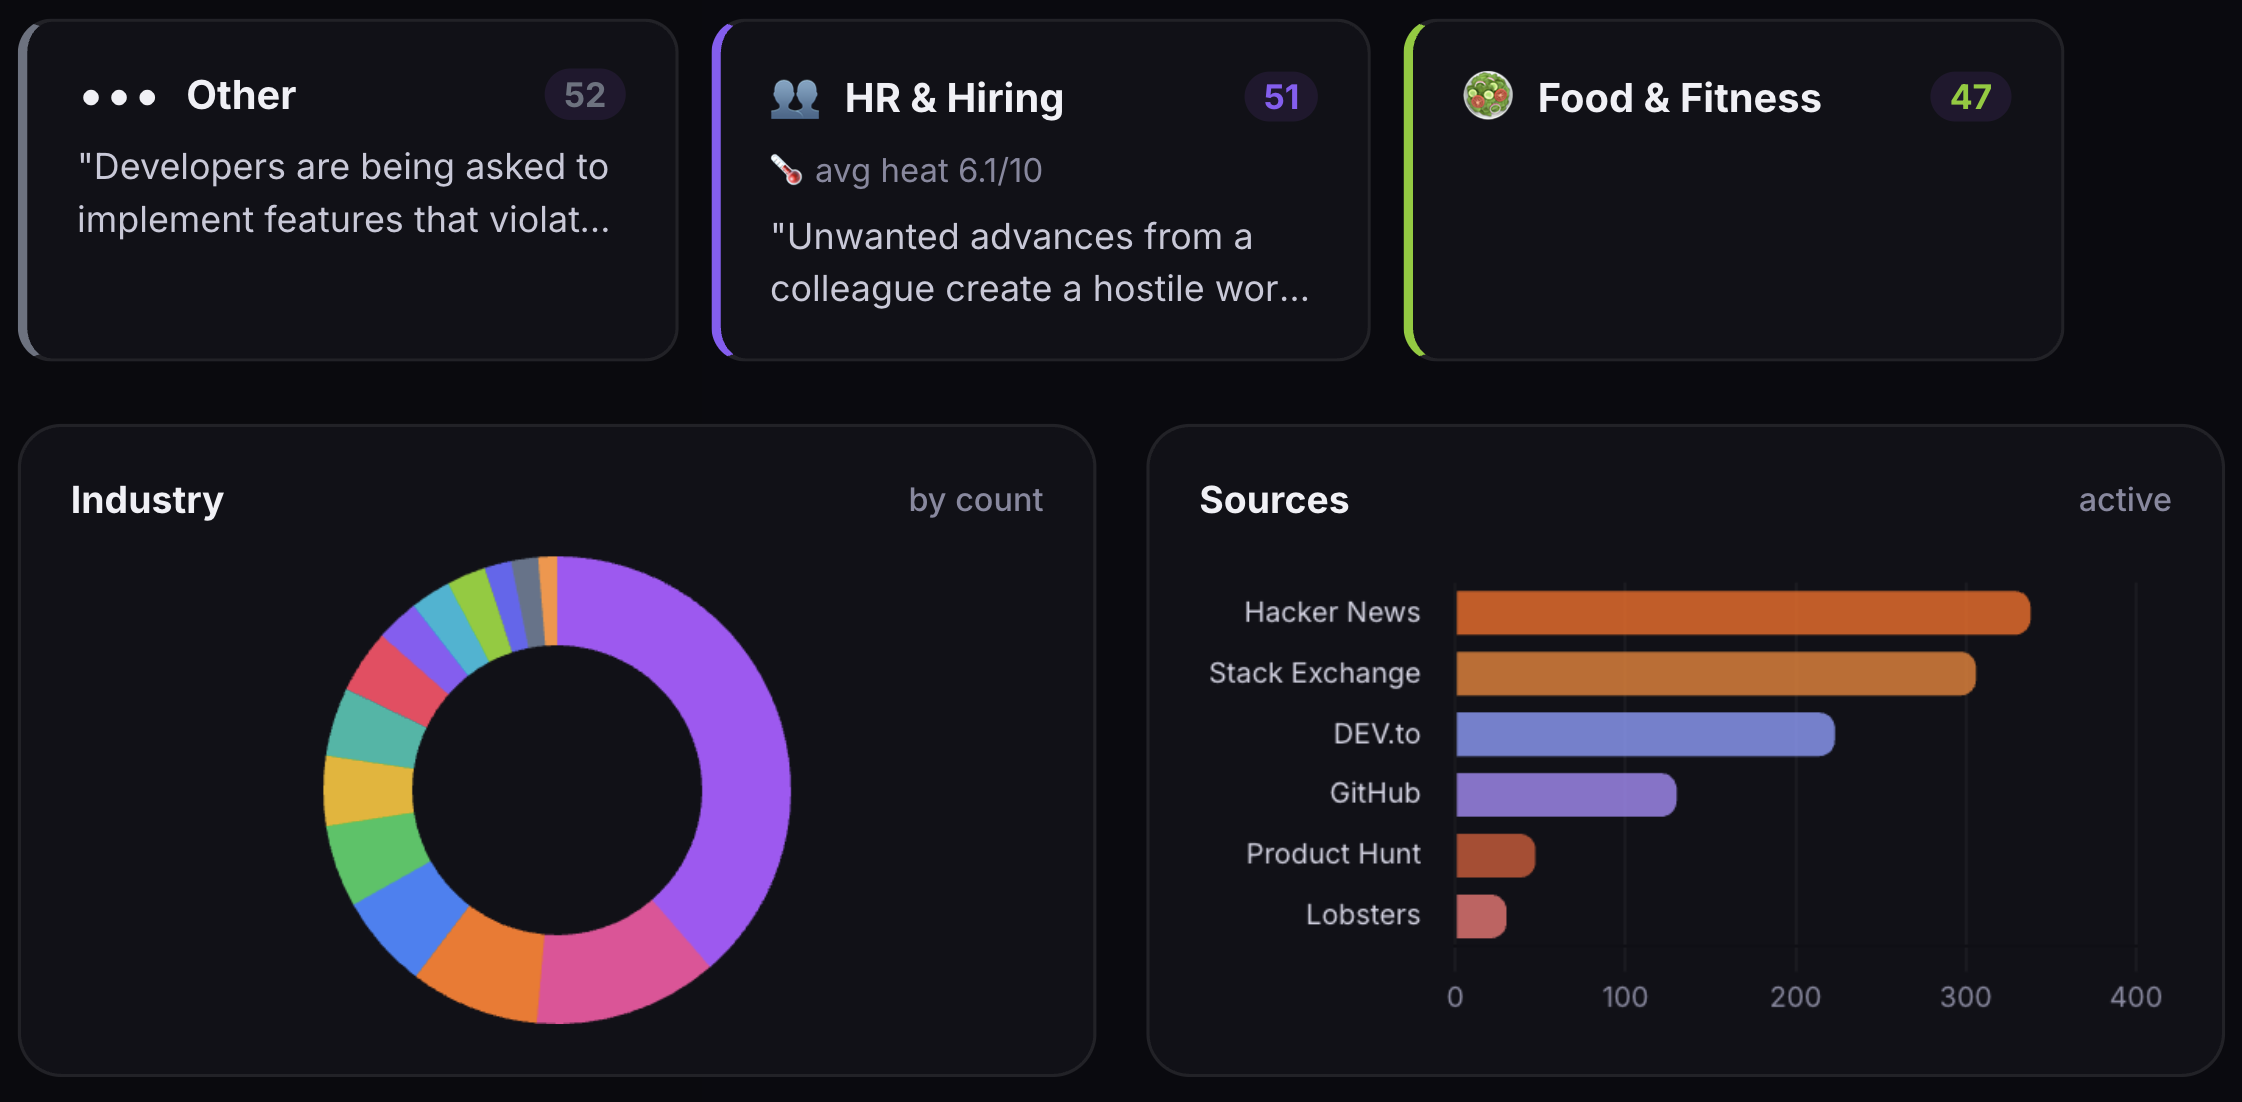Click the Lobsters bar in Sources
The width and height of the screenshot is (2242, 1102).
click(1480, 916)
